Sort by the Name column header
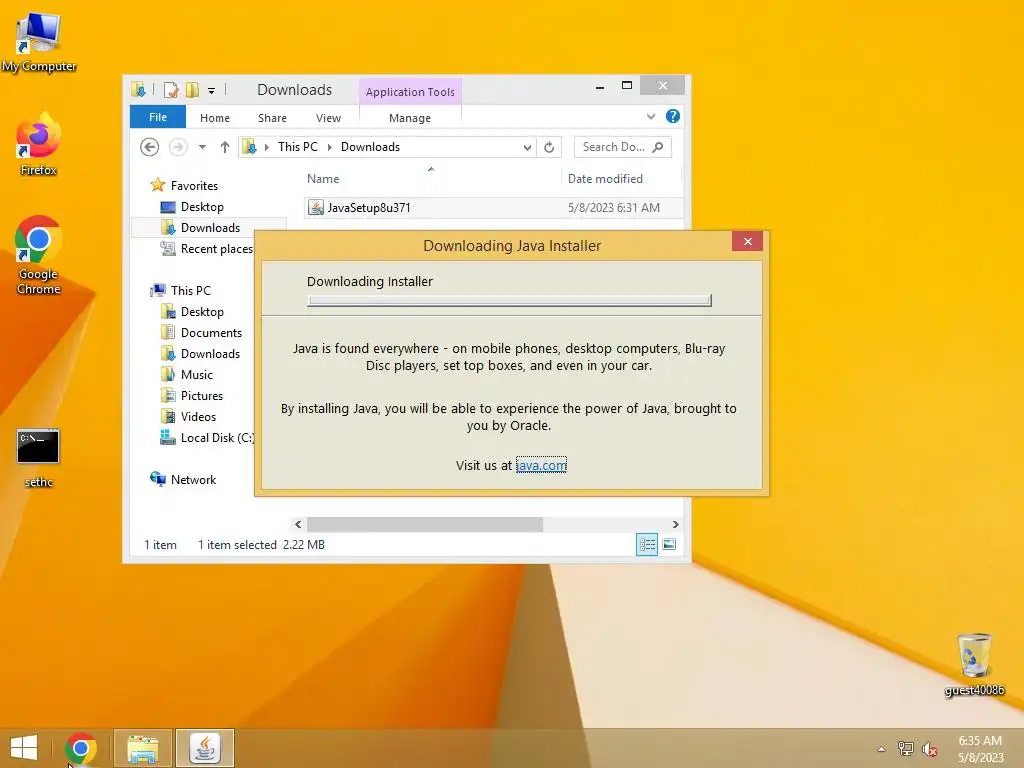The width and height of the screenshot is (1024, 768). [x=431, y=178]
